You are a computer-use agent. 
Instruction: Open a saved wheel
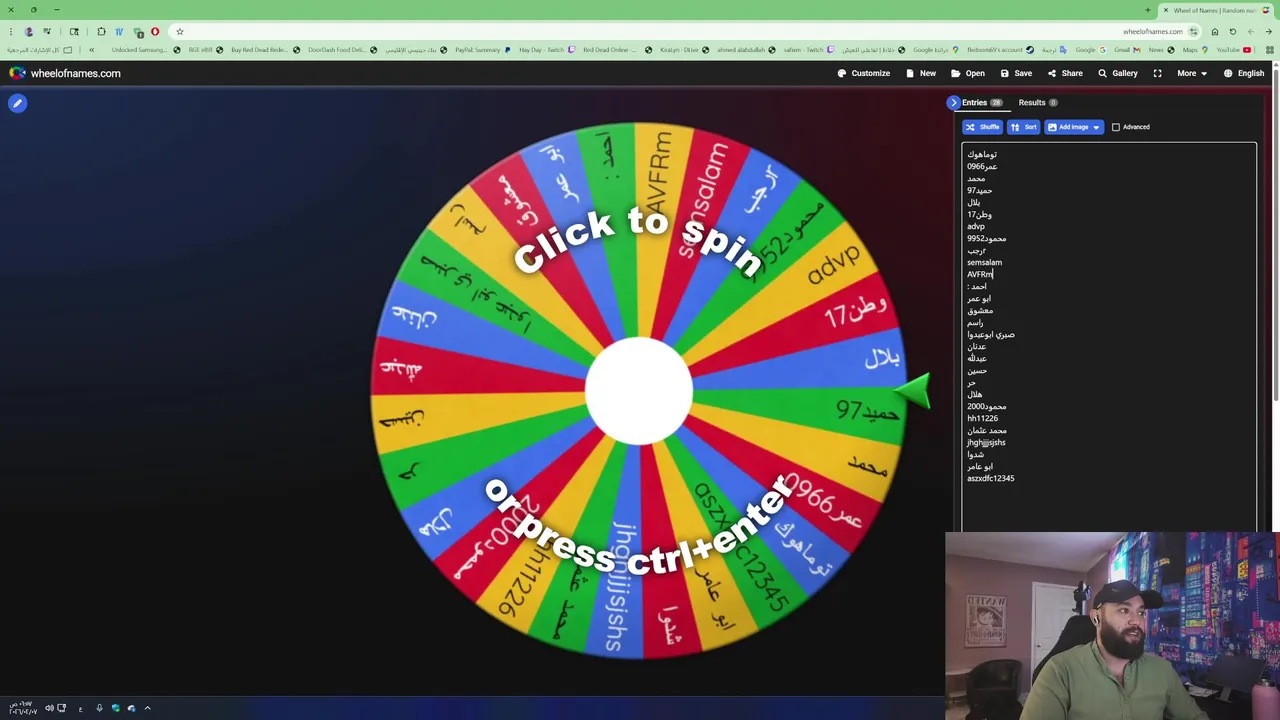968,73
